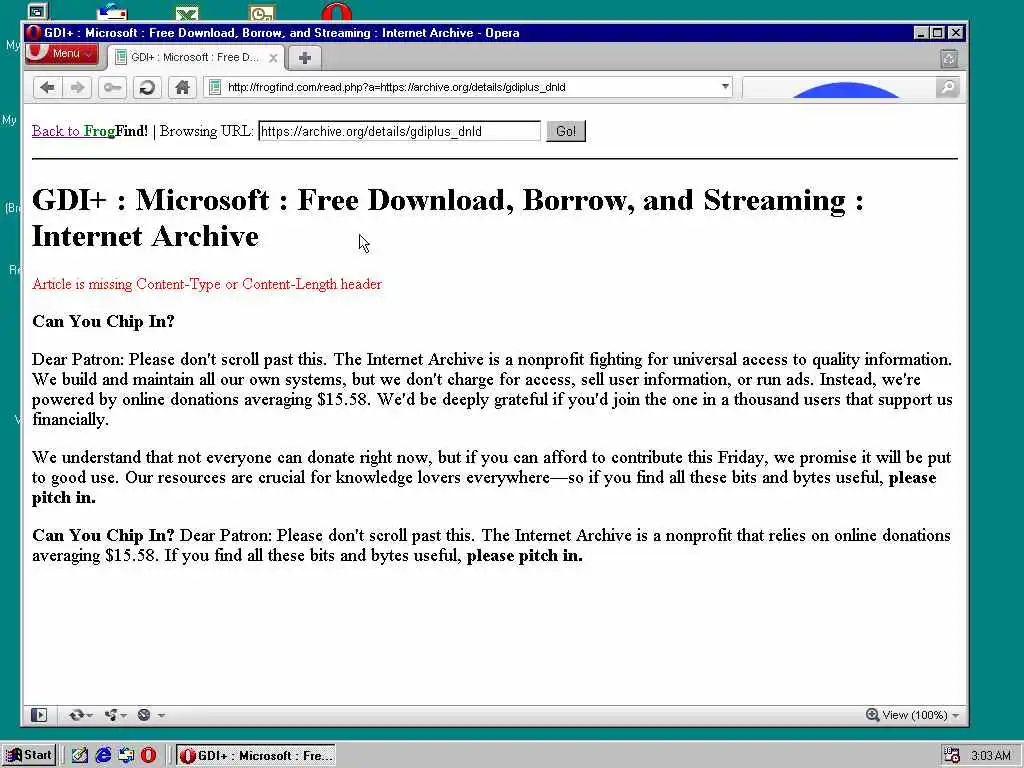Image resolution: width=1024 pixels, height=768 pixels.
Task: Click the task scheduler tray icon
Action: coord(952,755)
